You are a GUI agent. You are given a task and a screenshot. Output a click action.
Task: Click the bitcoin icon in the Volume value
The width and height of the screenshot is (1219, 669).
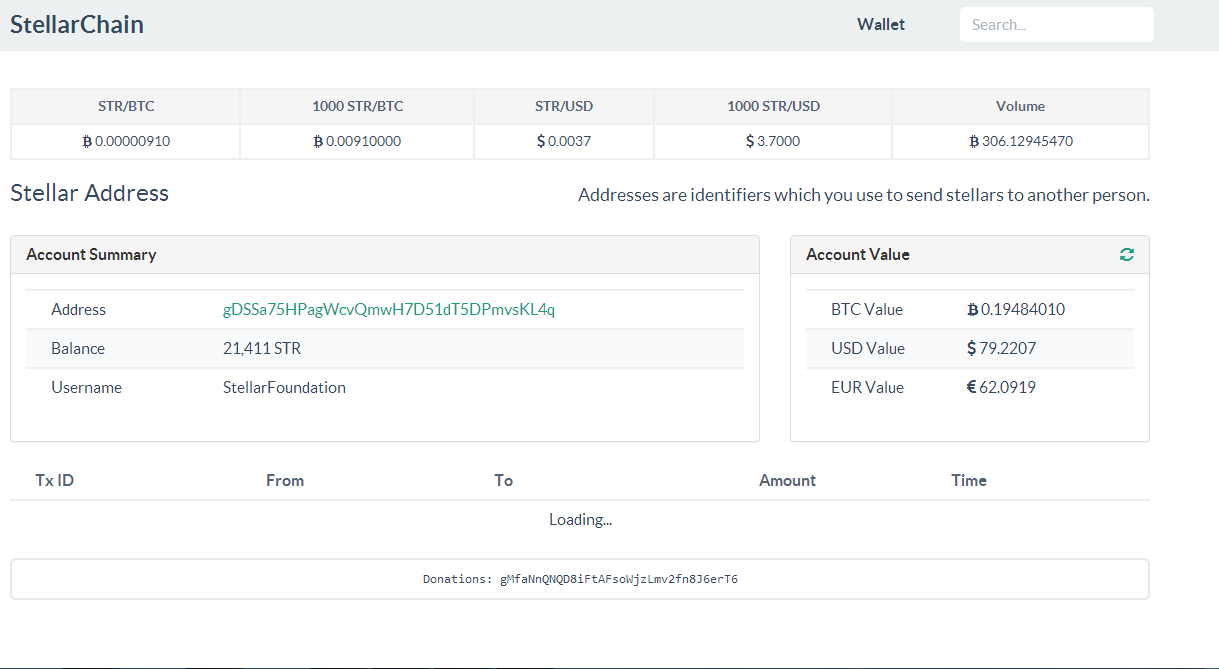coord(974,142)
